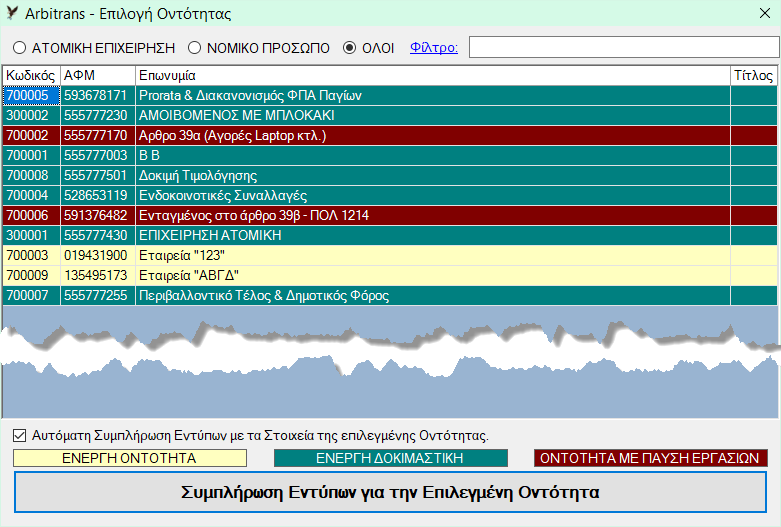Screen dimensions: 781x527
Task: Click the ΟΝΤΟΤΗΤΑ ΜΕ ΠΑΥΣΗ ΕΡΓΑΣΙΩΝ red swatch
Action: tap(651, 458)
